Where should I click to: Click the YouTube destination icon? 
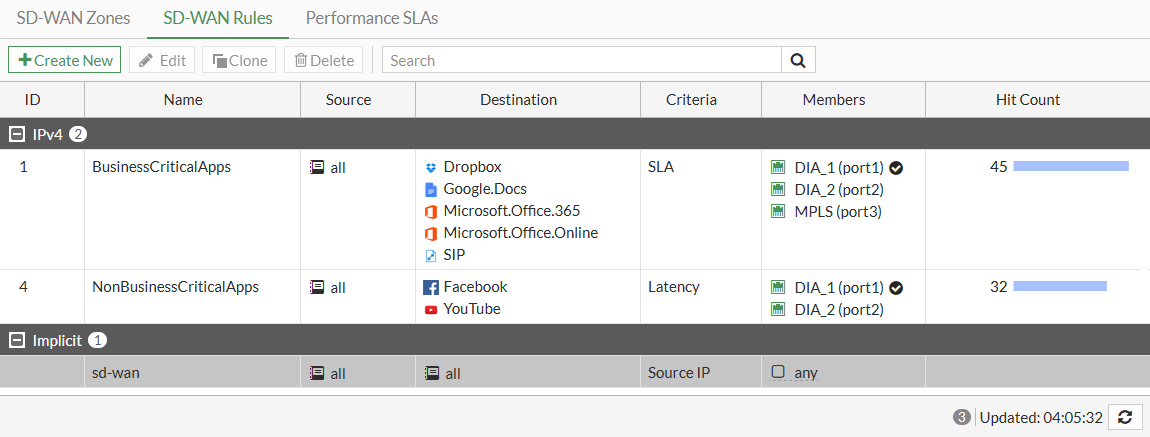point(431,309)
